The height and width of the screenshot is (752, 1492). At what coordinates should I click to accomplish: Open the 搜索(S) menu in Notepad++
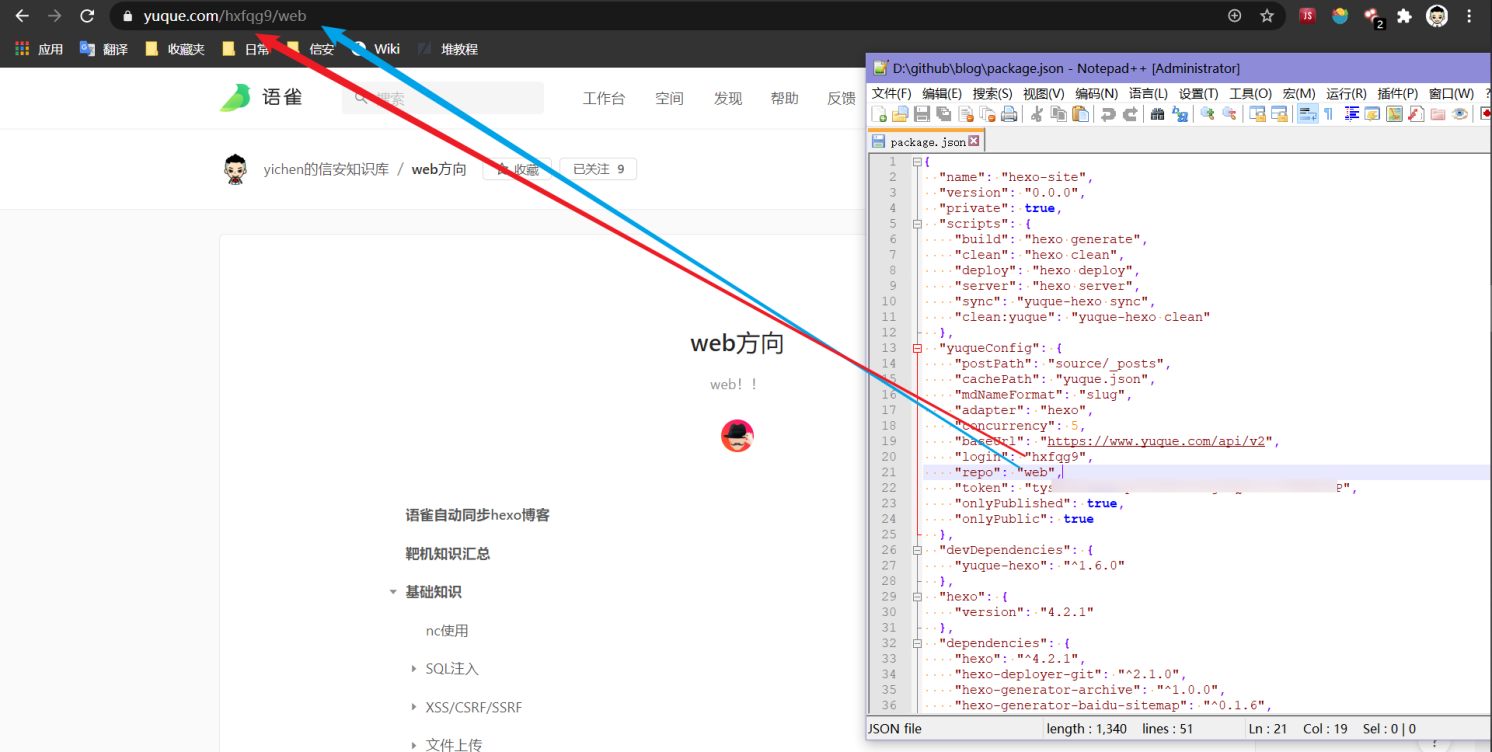pyautogui.click(x=992, y=93)
